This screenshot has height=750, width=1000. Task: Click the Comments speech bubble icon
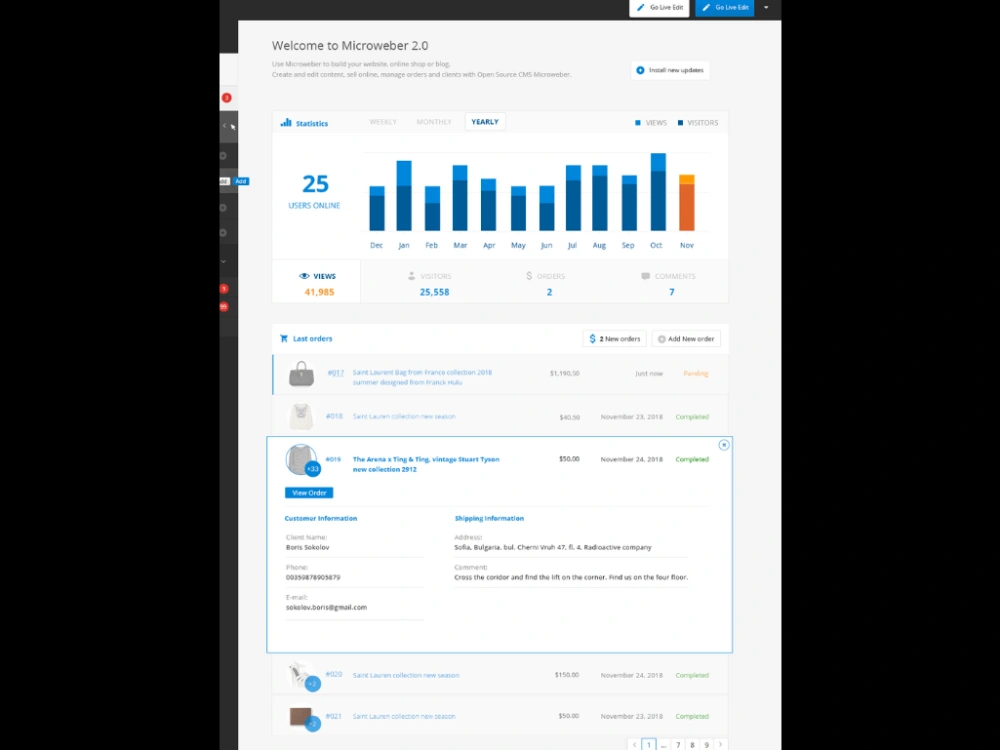pos(645,276)
